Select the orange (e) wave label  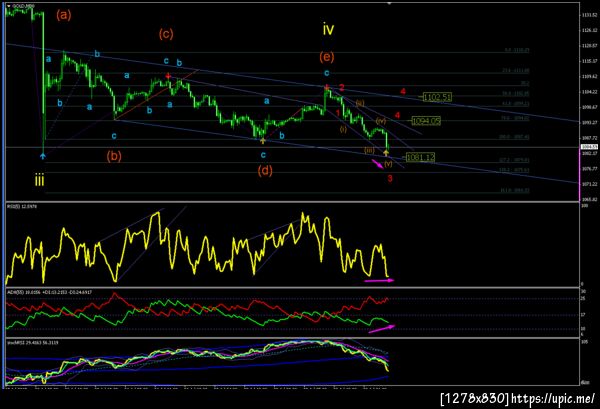click(x=327, y=57)
